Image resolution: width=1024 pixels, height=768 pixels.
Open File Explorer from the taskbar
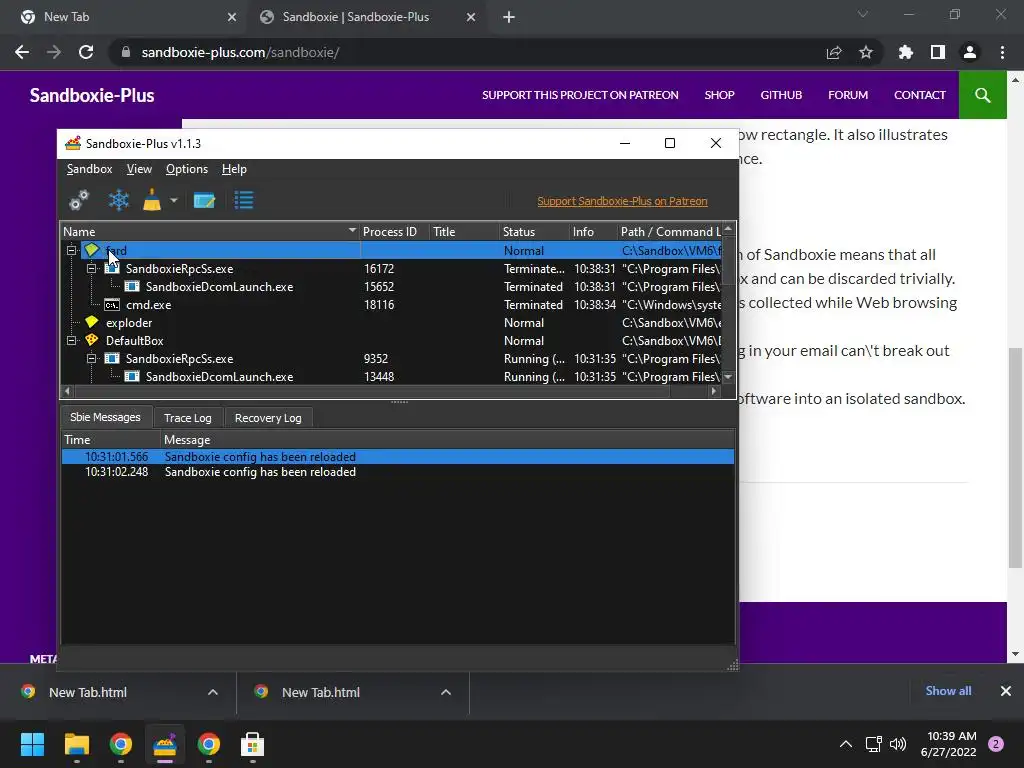pyautogui.click(x=76, y=744)
